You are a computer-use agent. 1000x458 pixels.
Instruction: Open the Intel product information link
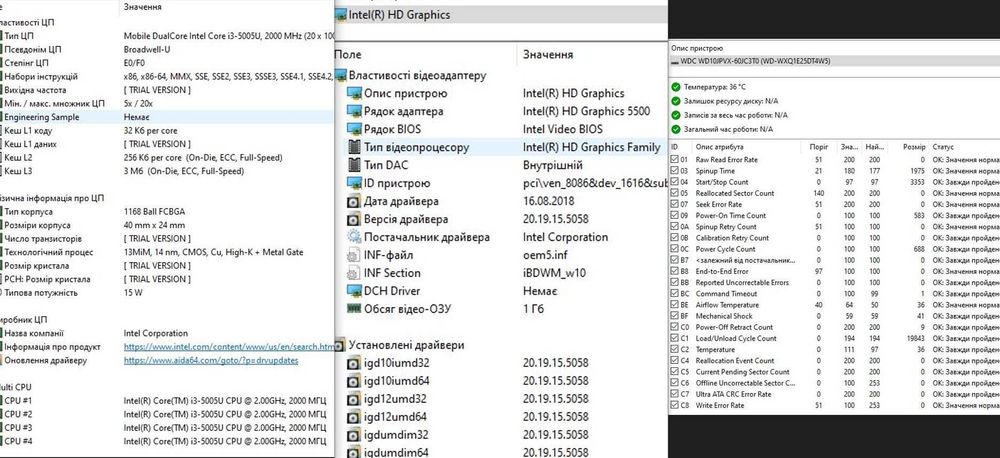[228, 347]
